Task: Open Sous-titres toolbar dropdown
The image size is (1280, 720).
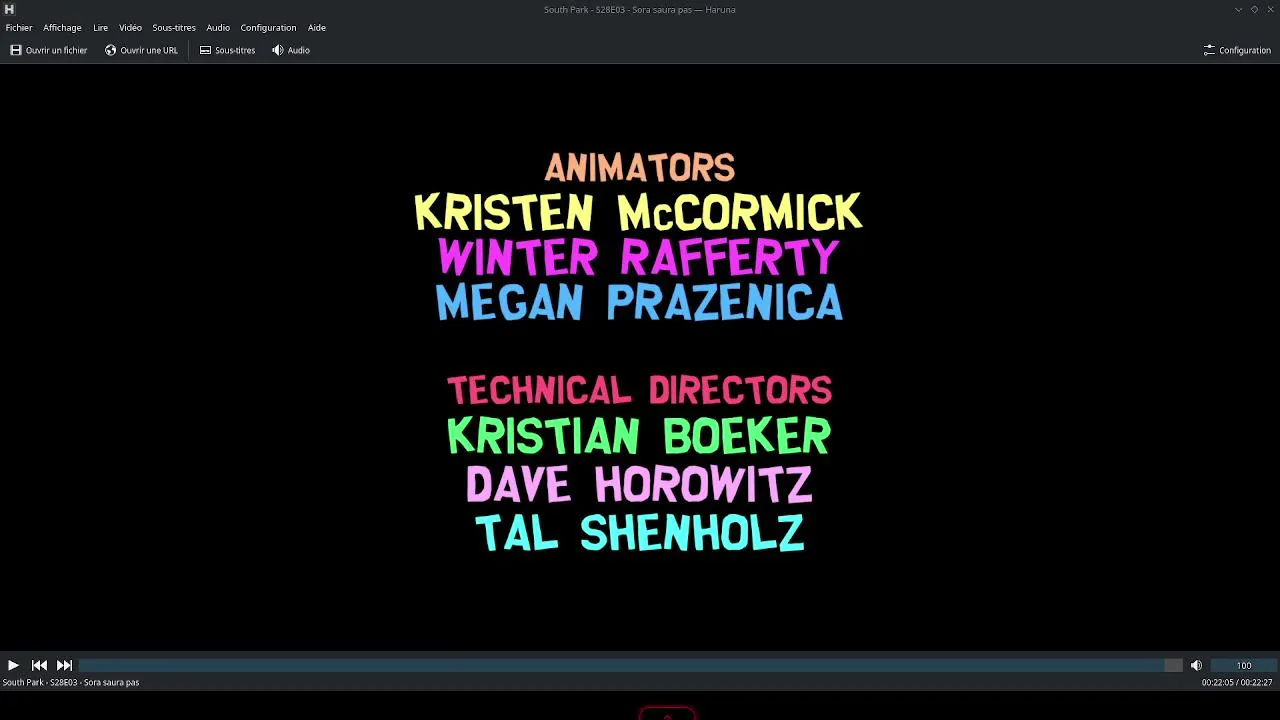Action: point(227,50)
